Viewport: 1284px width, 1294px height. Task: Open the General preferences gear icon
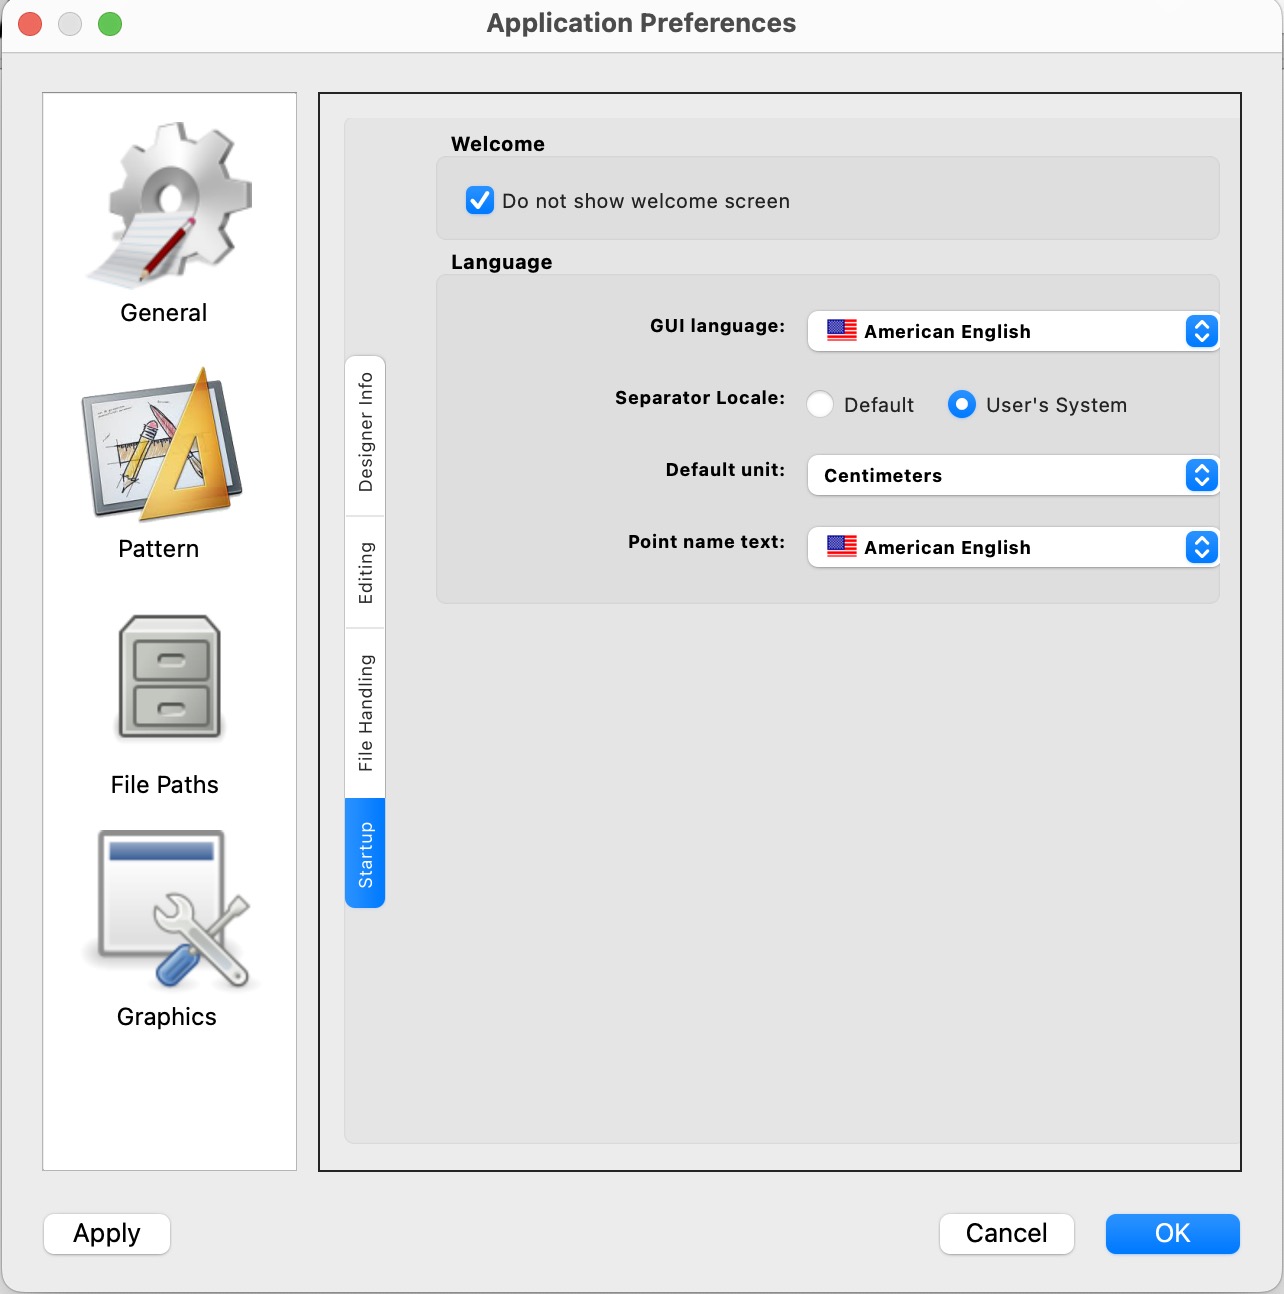pyautogui.click(x=168, y=205)
